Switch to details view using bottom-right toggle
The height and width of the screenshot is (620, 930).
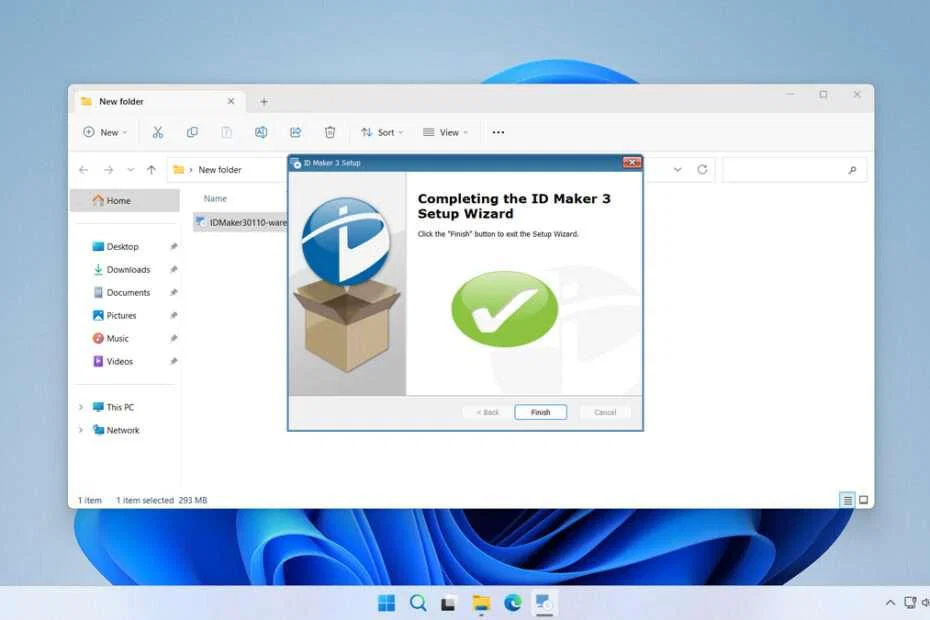[846, 499]
